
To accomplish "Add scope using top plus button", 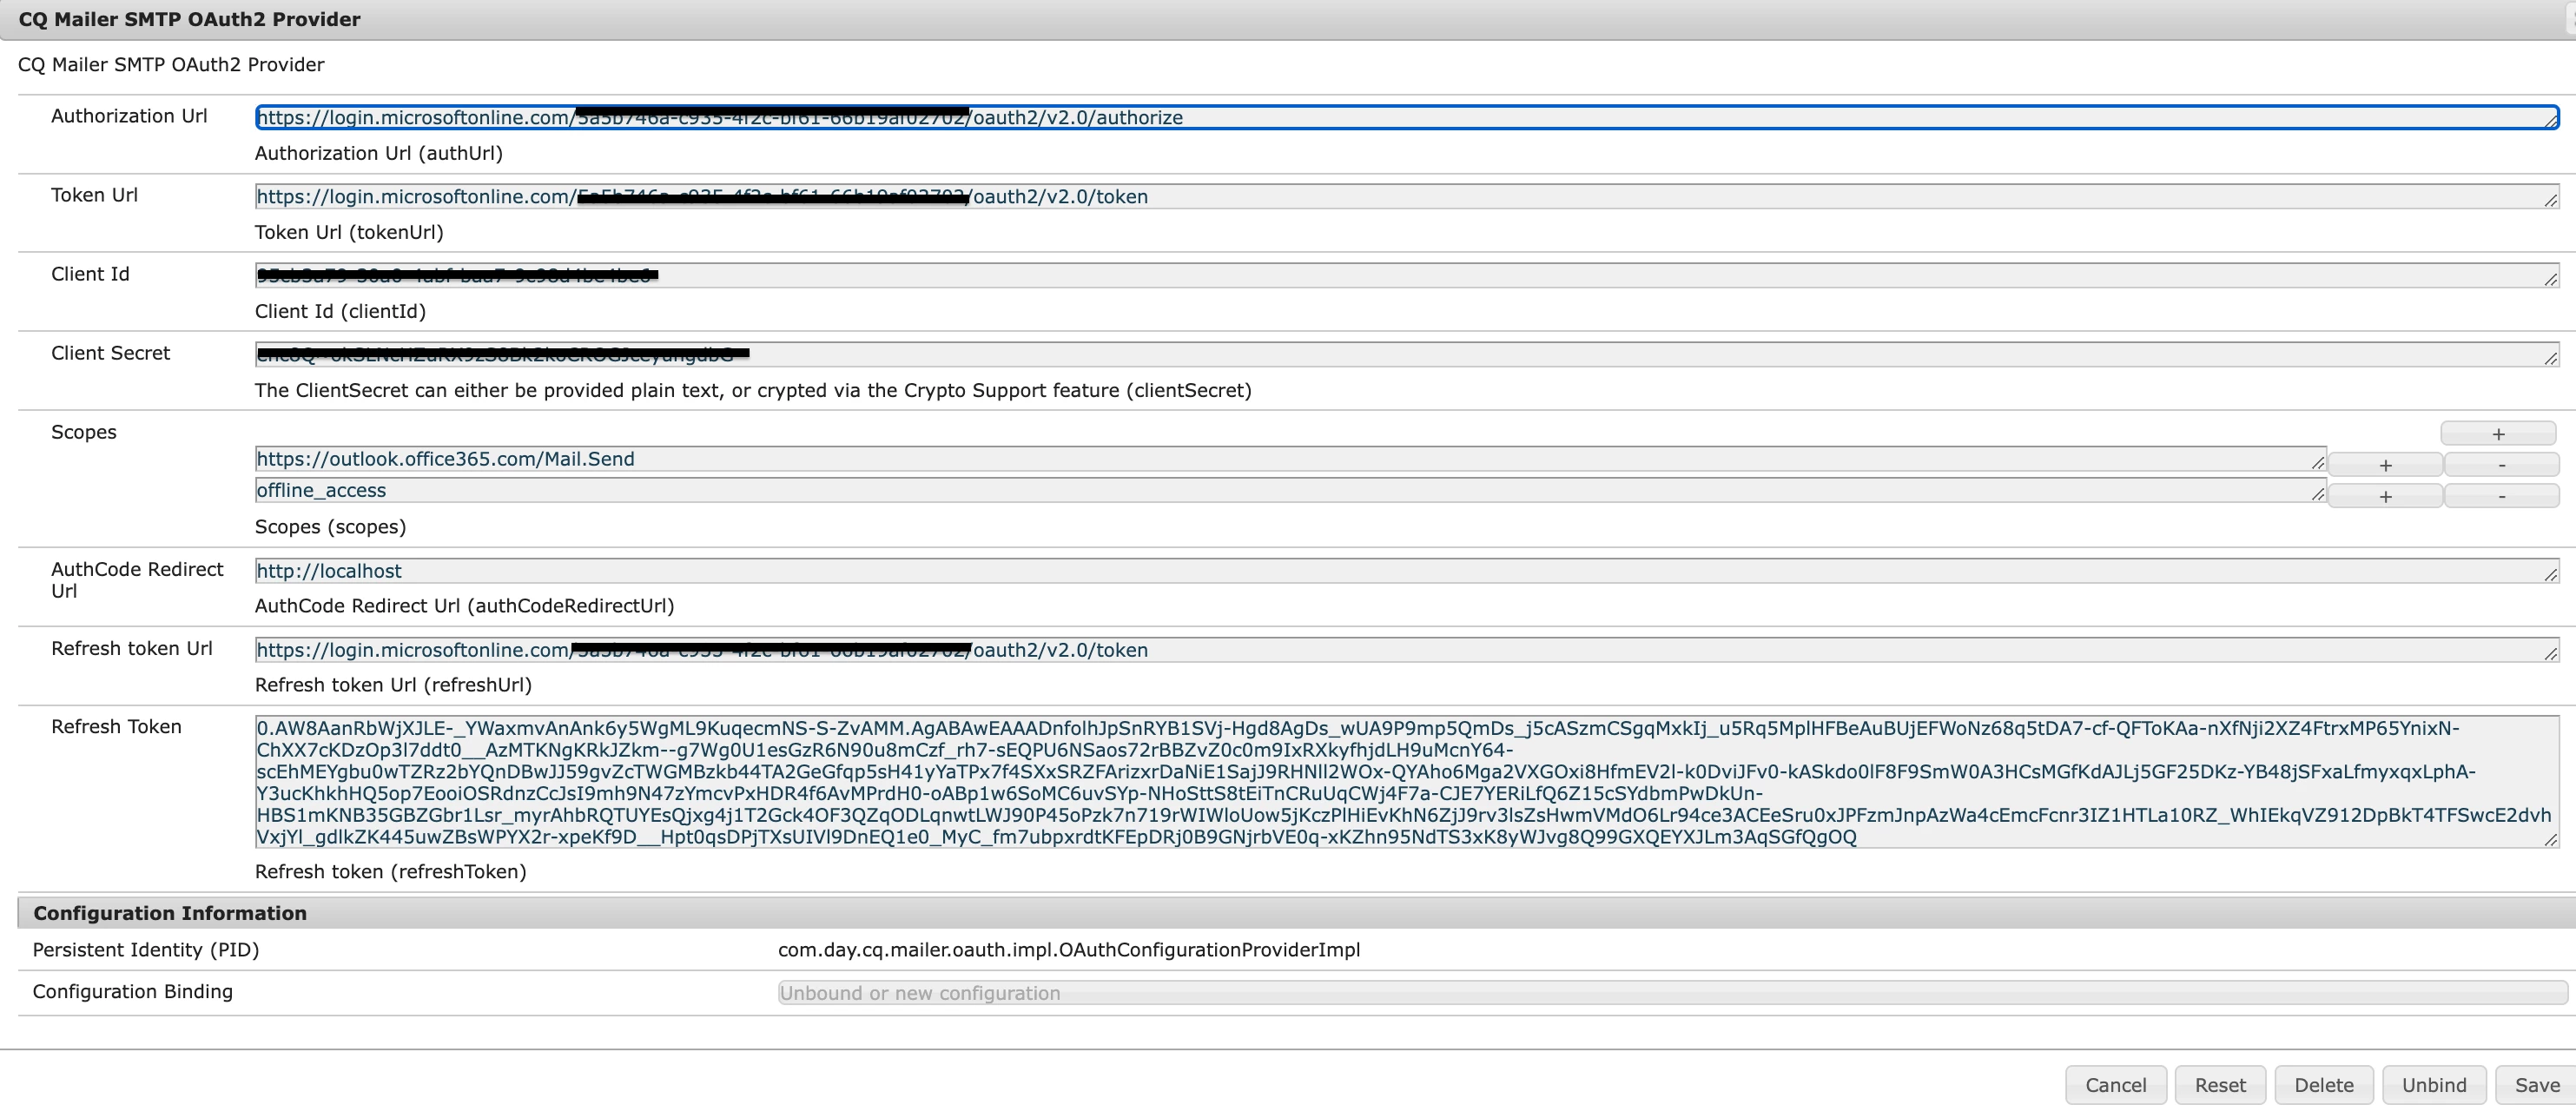I will pyautogui.click(x=2497, y=434).
